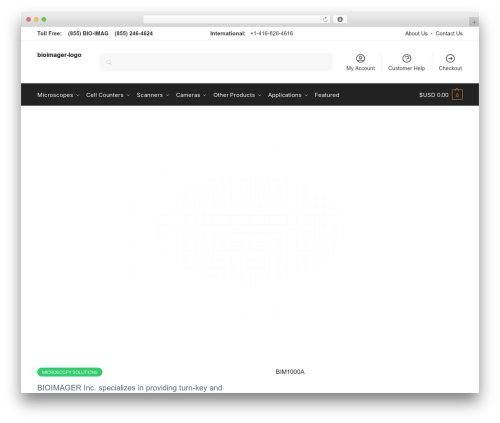Click the Customer Help question icon
Screen dimensions: 500x423
(406, 58)
